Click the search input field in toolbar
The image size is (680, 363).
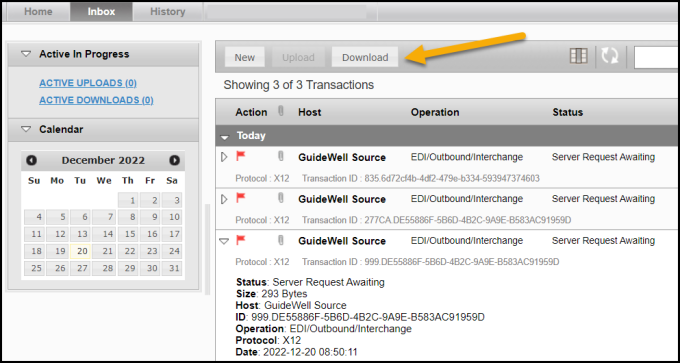point(657,57)
